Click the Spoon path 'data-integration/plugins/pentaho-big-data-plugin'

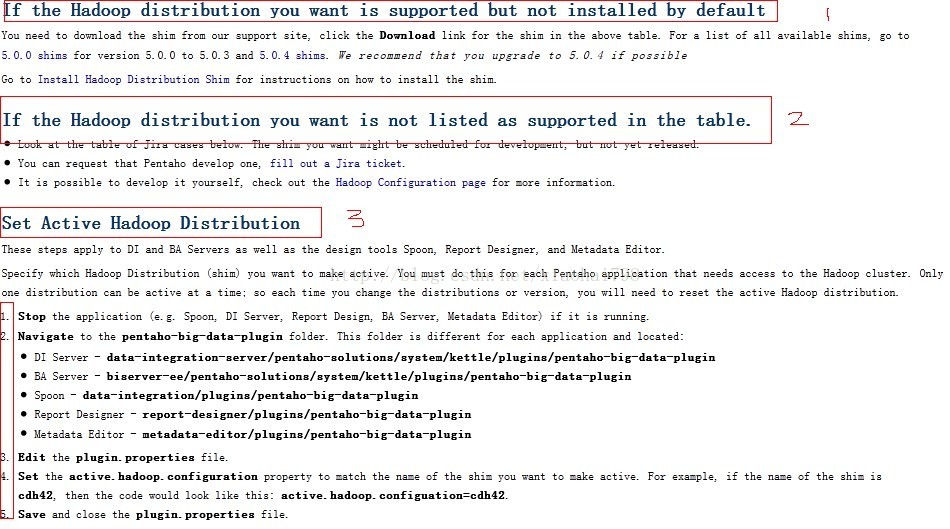250,396
